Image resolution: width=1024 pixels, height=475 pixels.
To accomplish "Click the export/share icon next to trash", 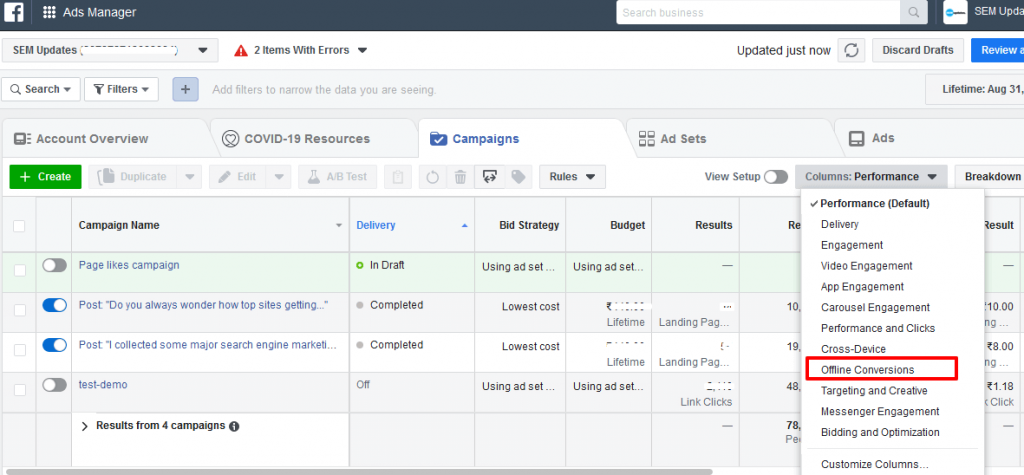I will (489, 176).
